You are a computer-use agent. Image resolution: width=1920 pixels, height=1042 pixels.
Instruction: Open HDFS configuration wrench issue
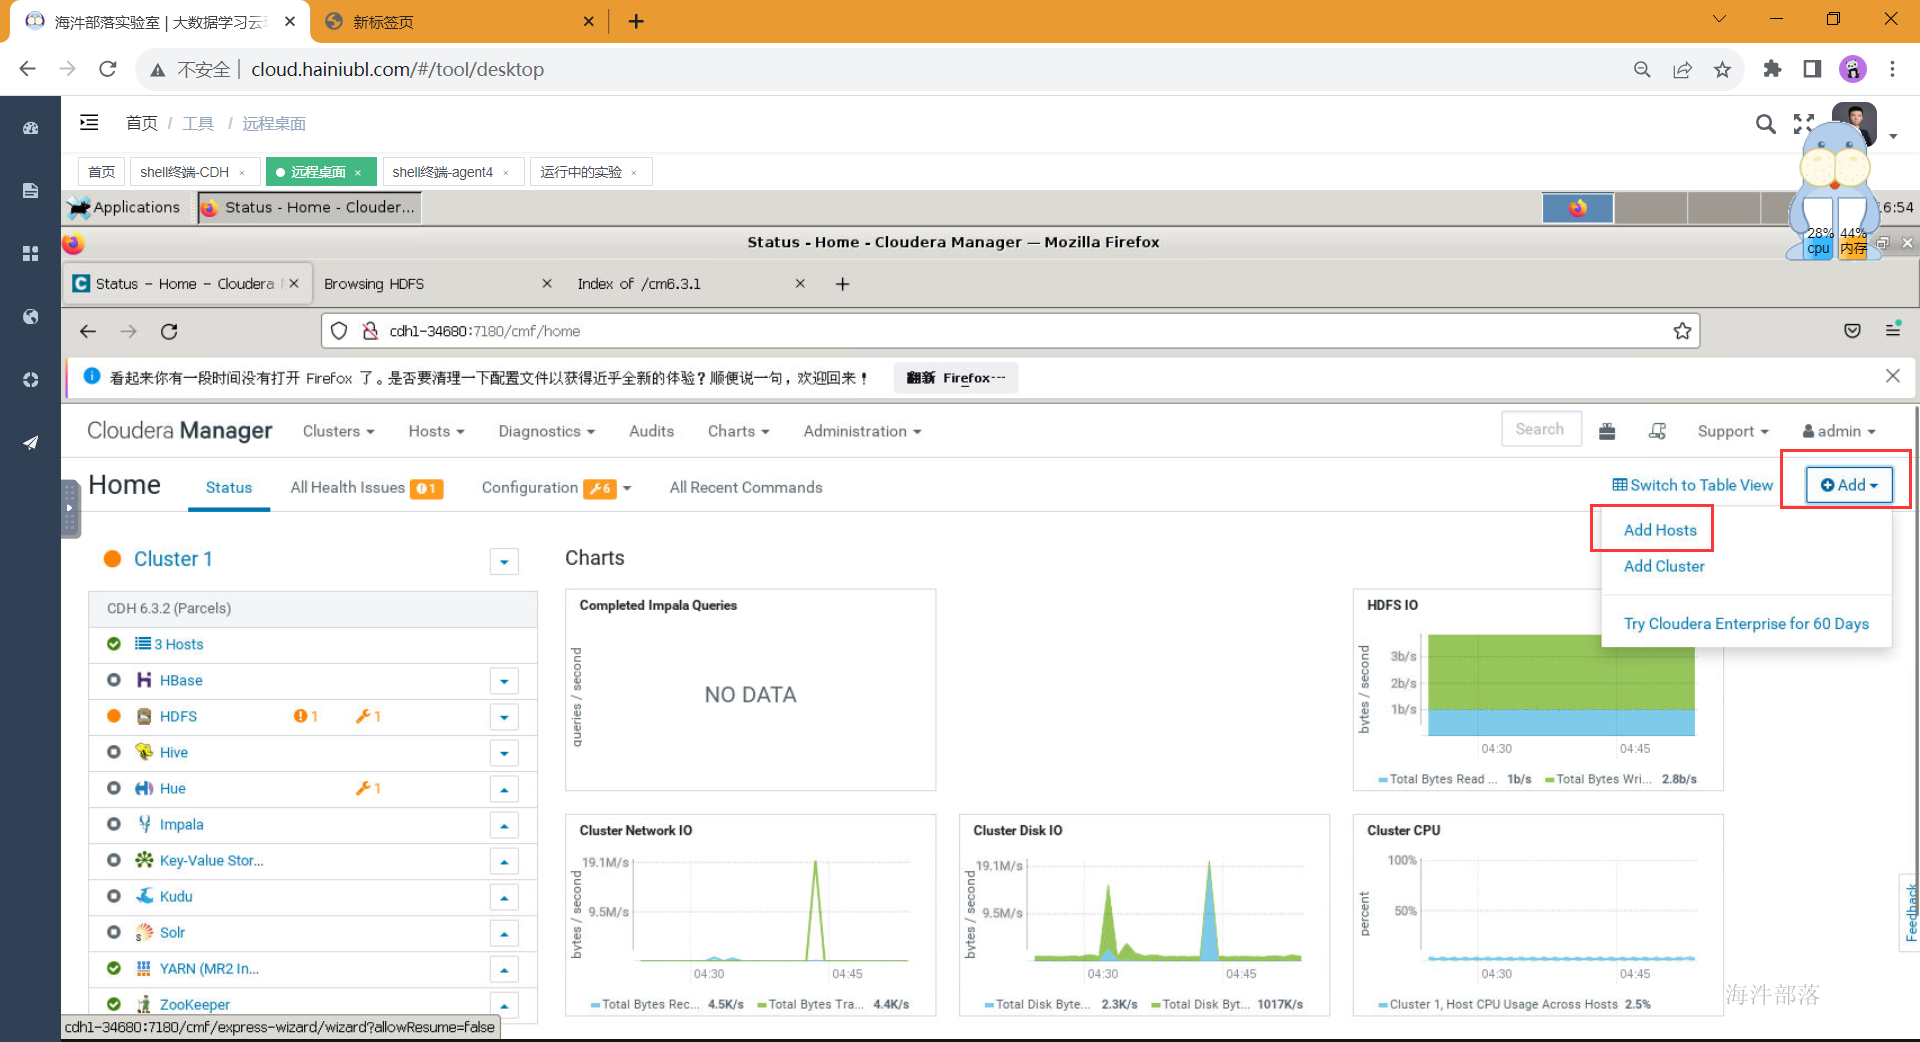(368, 716)
